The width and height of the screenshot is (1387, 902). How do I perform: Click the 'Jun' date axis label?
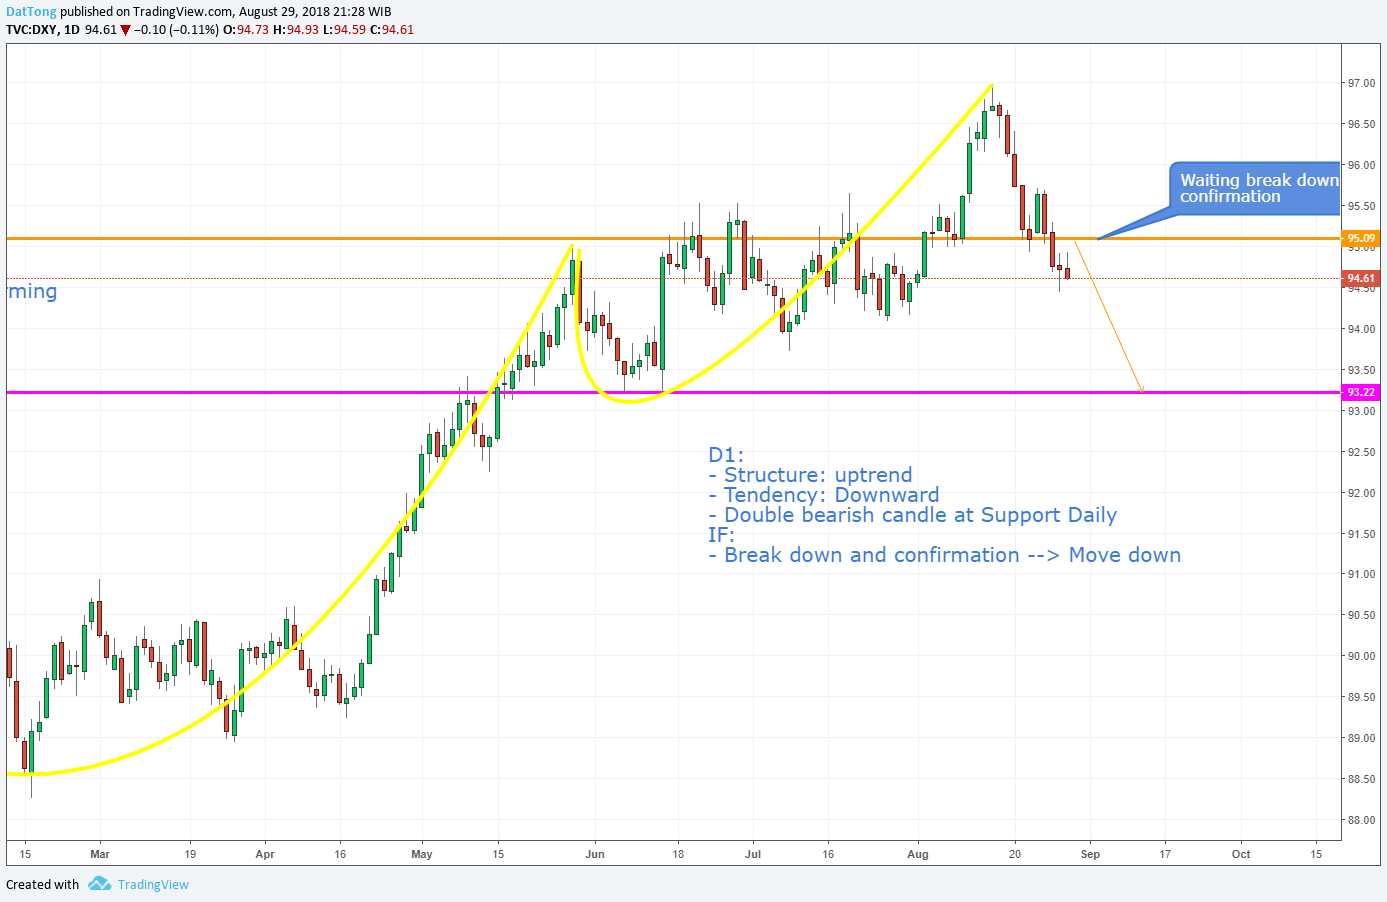pyautogui.click(x=595, y=854)
